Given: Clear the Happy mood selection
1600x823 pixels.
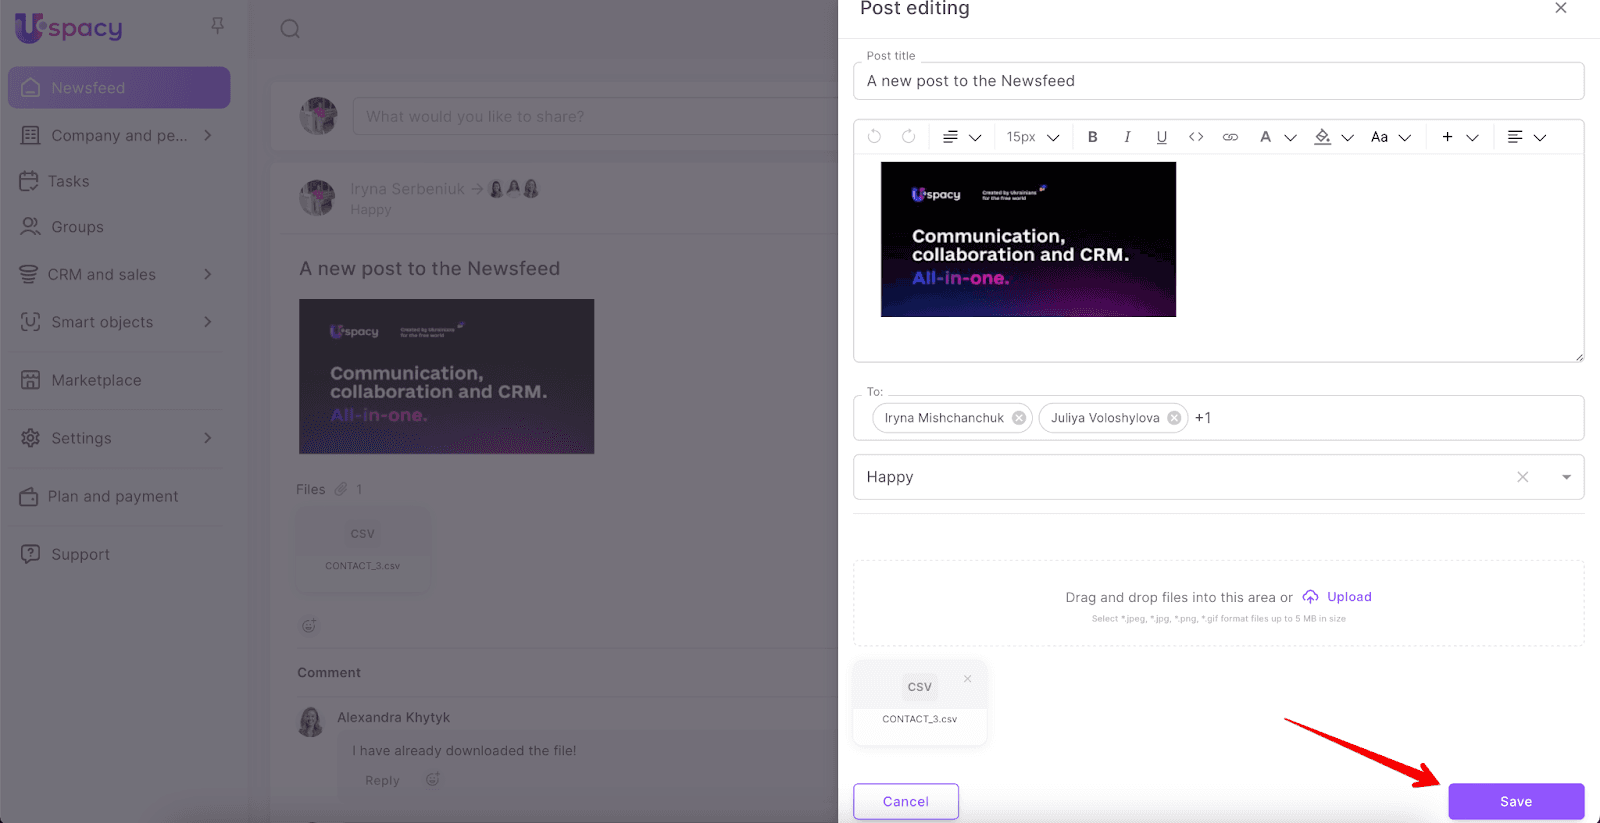Looking at the screenshot, I should pyautogui.click(x=1522, y=477).
